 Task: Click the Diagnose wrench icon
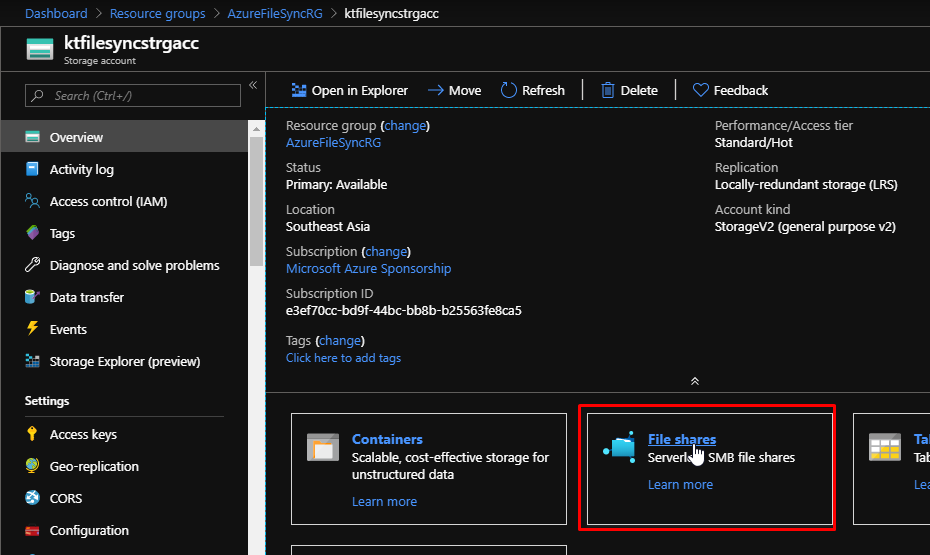33,264
